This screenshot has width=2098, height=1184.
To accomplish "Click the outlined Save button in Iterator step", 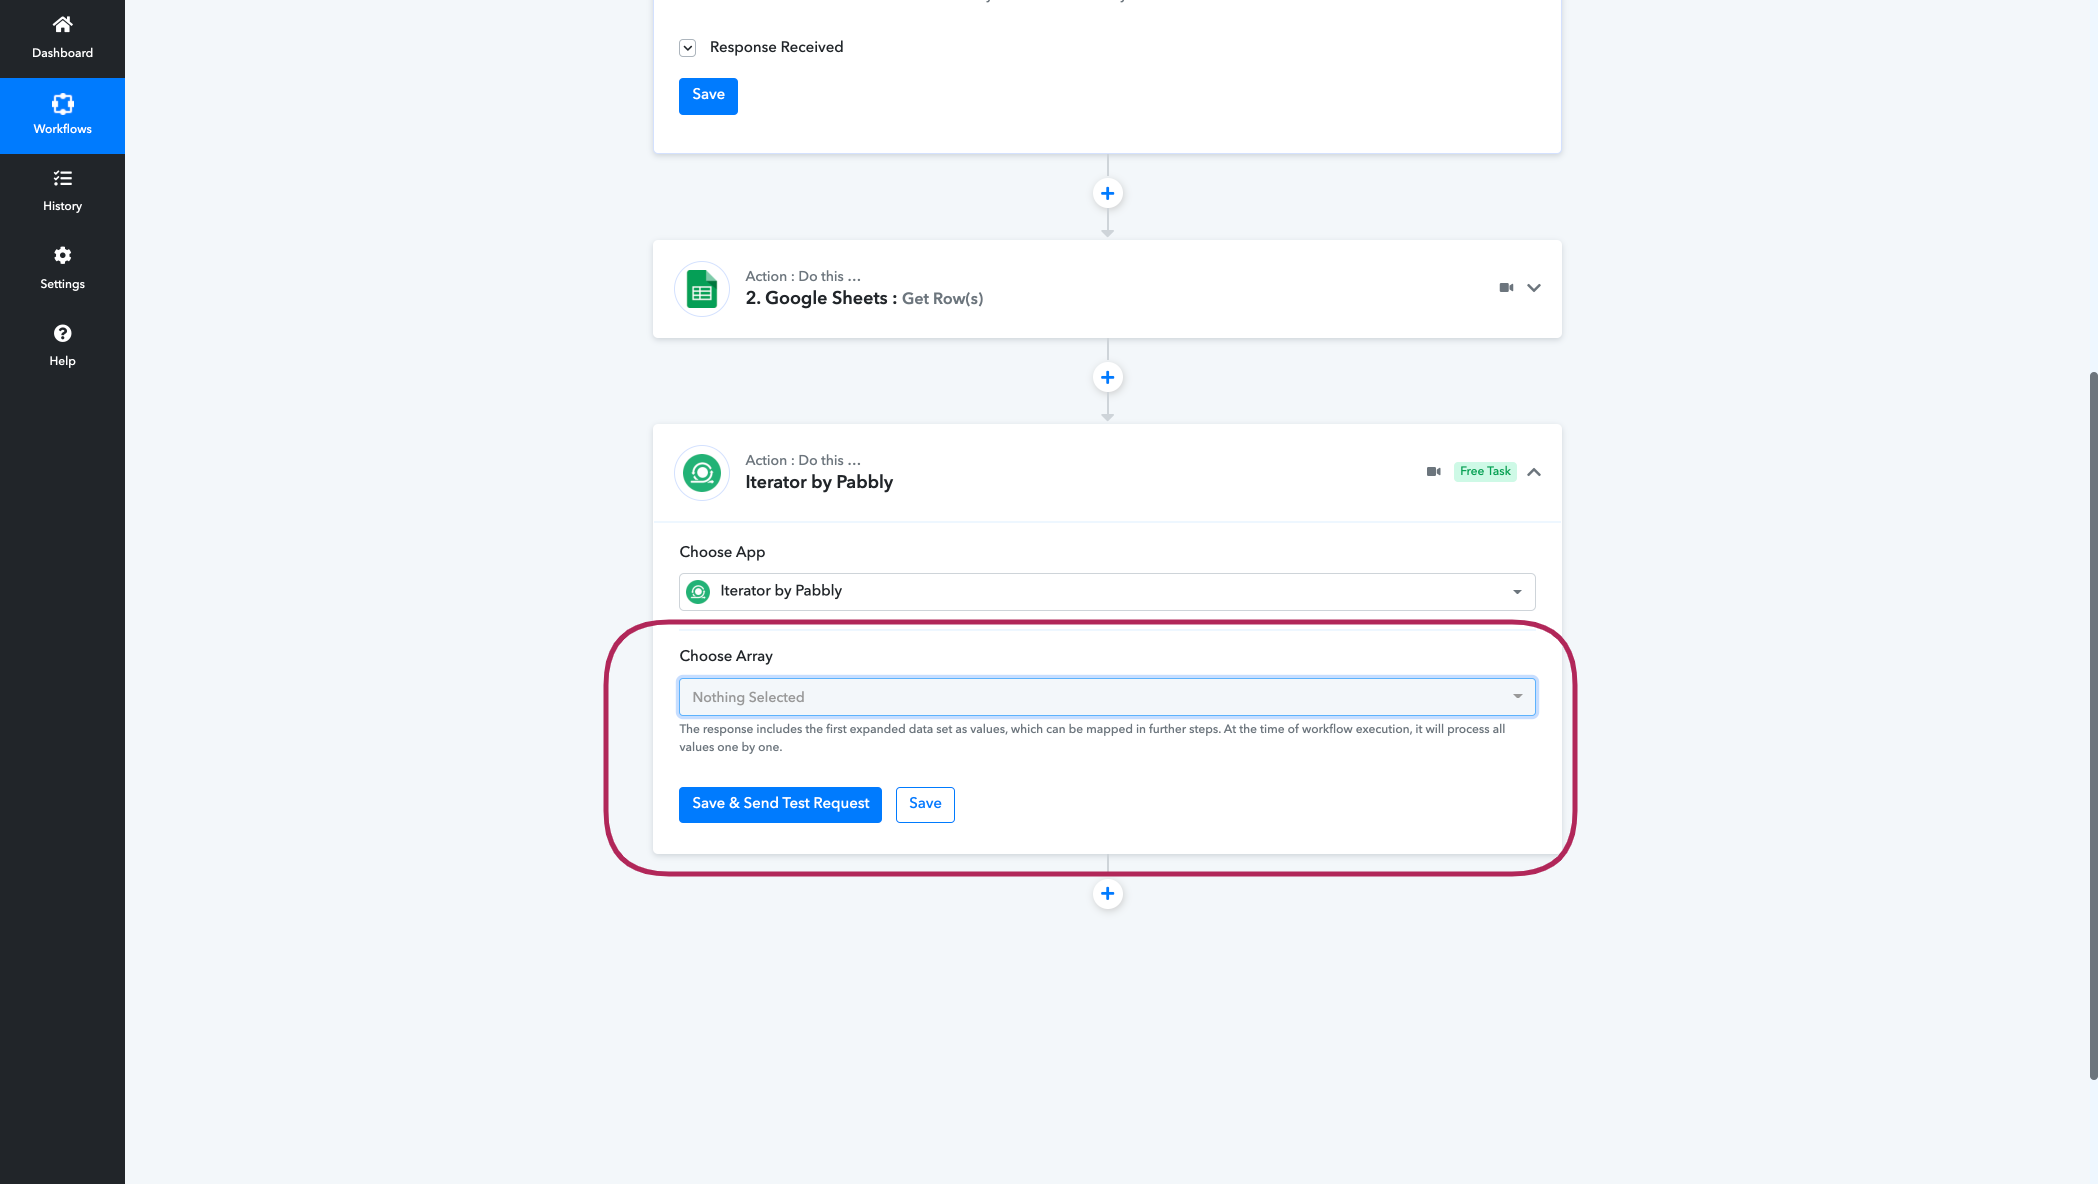I will (925, 805).
